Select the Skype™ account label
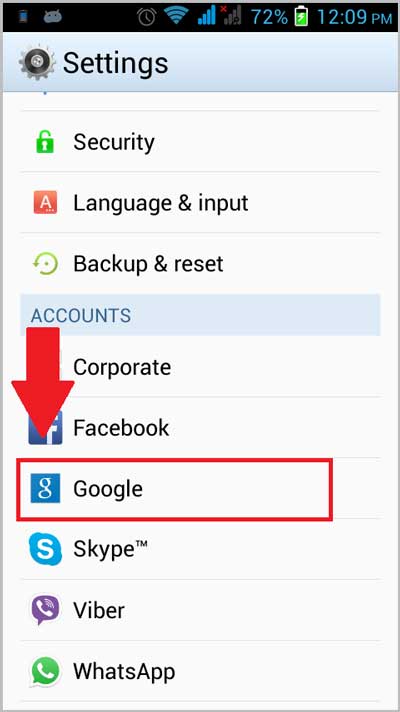 (x=110, y=549)
